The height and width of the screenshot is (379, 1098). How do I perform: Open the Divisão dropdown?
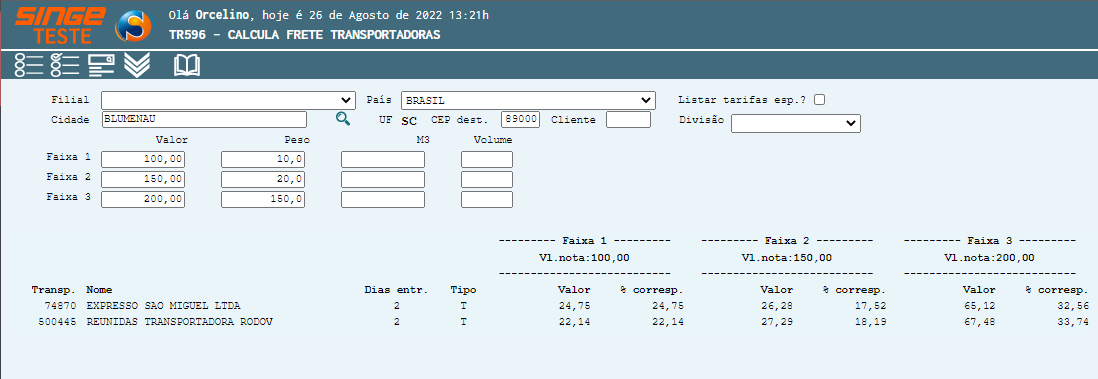pyautogui.click(x=795, y=123)
